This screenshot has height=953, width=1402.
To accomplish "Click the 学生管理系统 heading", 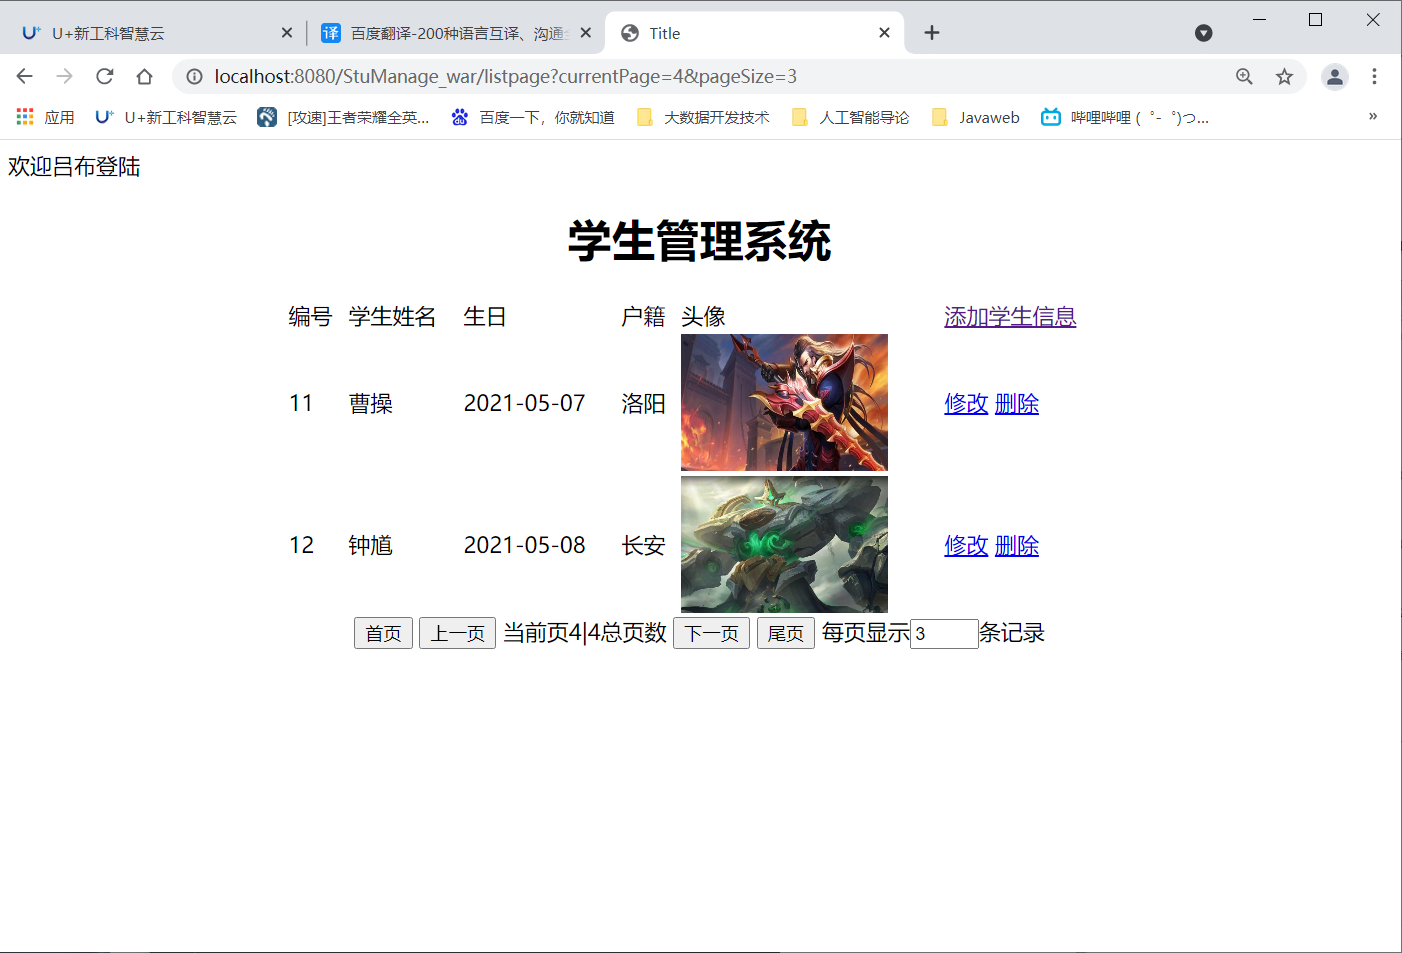I will [x=700, y=241].
